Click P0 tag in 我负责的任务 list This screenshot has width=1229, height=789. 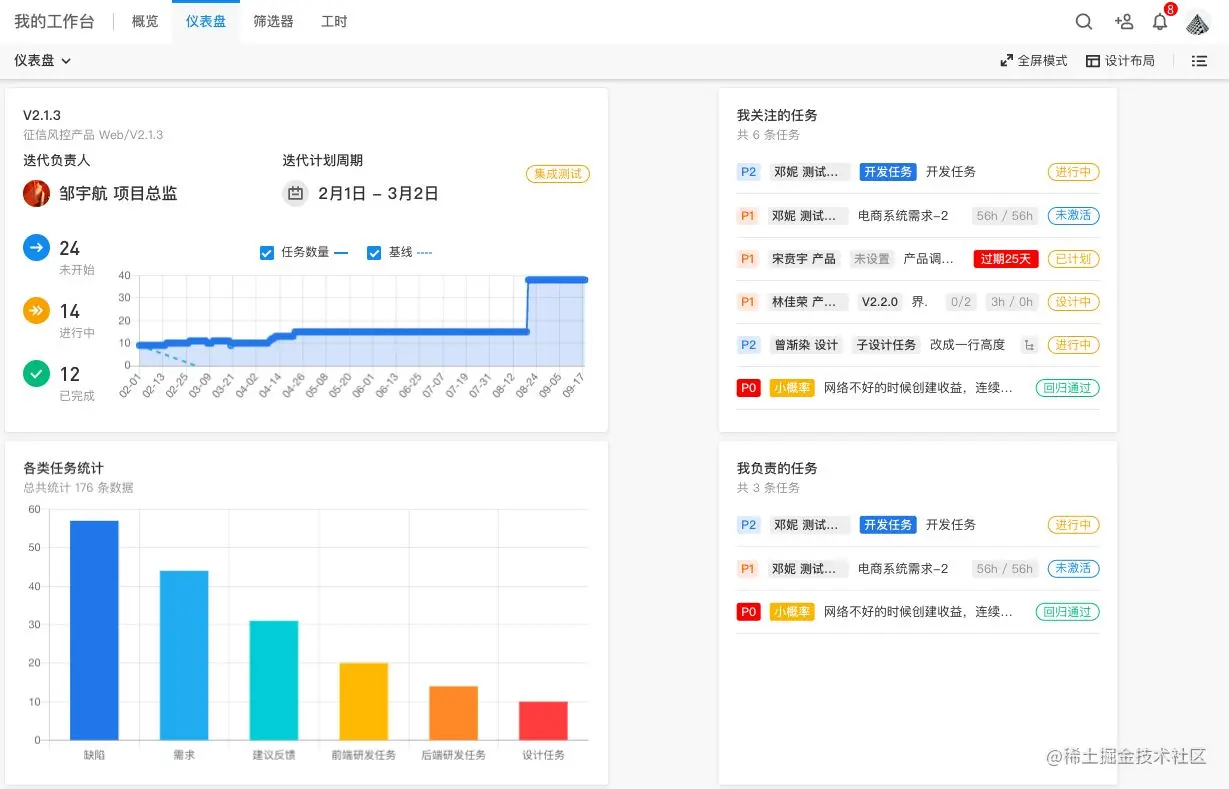748,612
